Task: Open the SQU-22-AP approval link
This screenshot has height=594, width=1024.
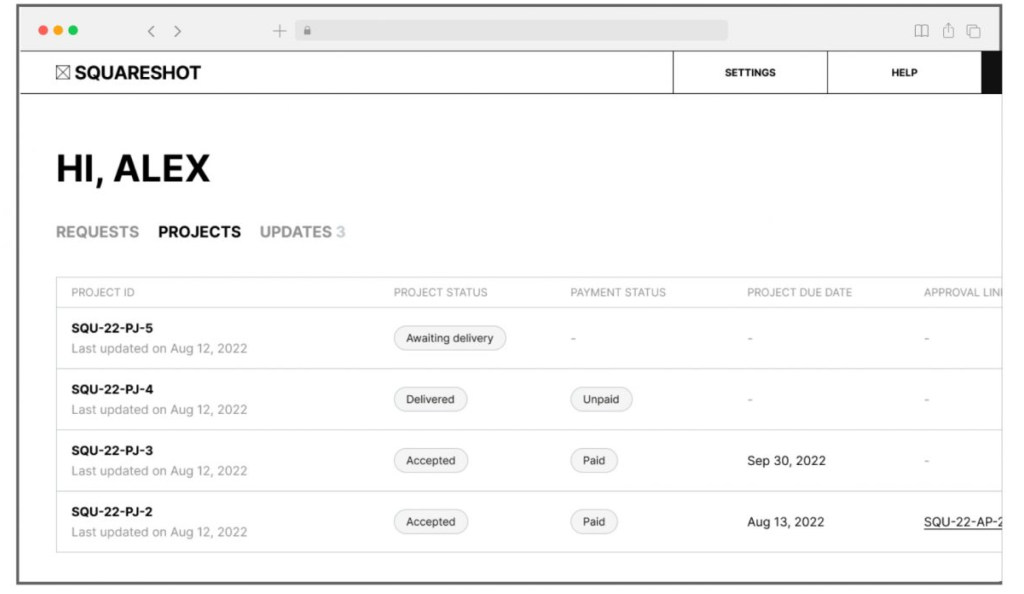Action: click(962, 522)
